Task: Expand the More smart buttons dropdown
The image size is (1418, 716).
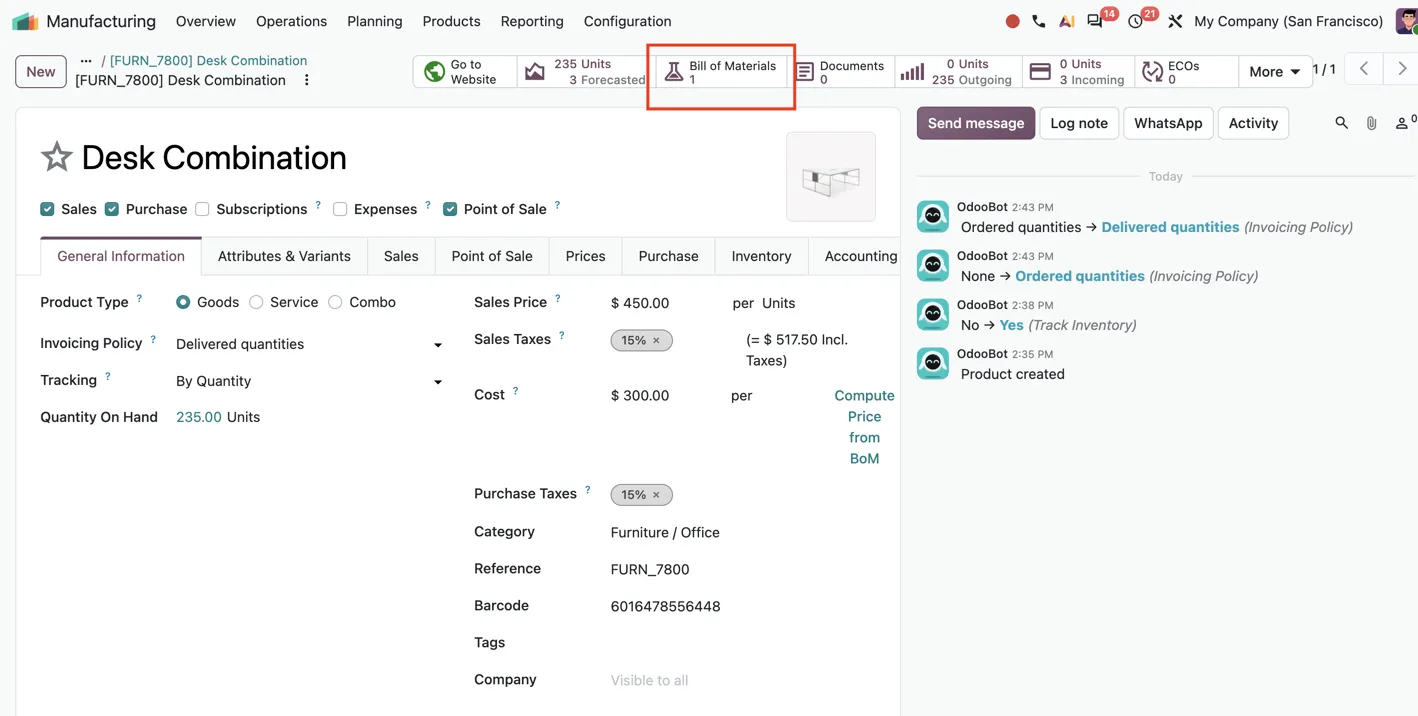Action: [x=1275, y=72]
